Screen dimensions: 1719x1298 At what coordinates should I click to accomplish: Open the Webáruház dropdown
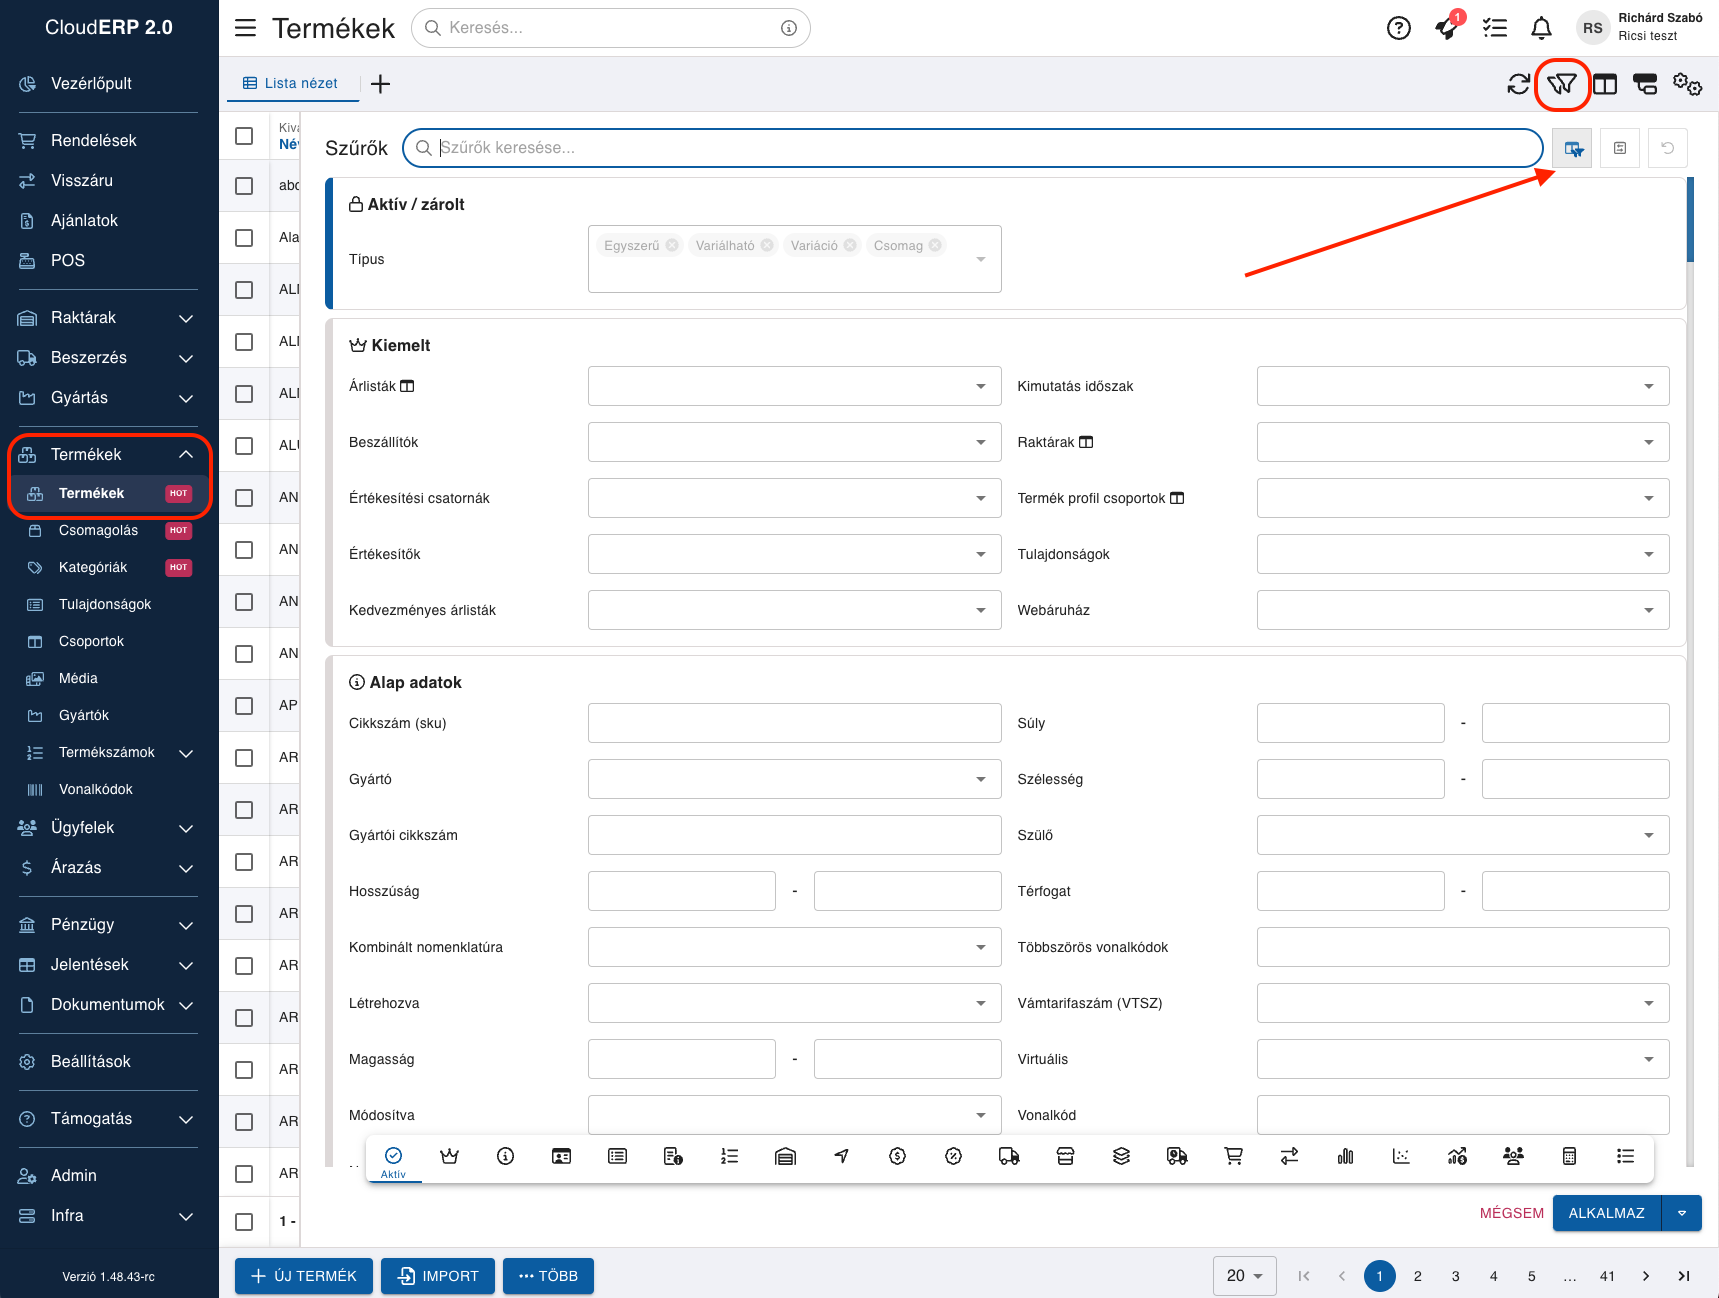click(x=1463, y=611)
